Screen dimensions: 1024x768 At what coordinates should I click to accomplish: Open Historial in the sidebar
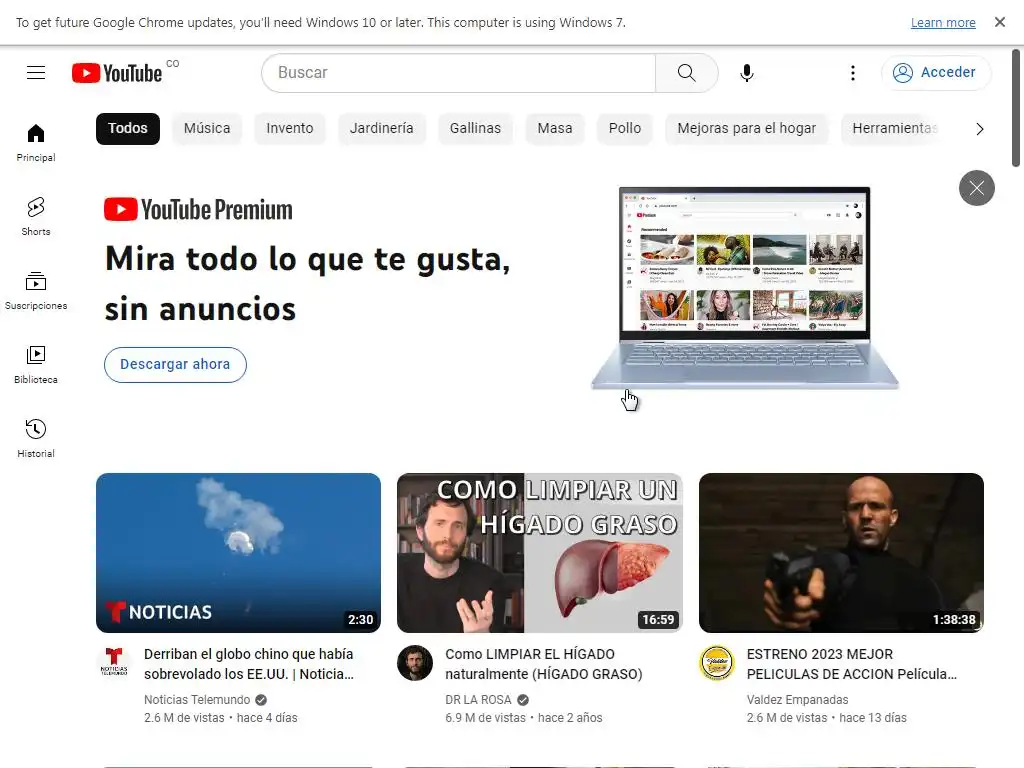coord(36,438)
